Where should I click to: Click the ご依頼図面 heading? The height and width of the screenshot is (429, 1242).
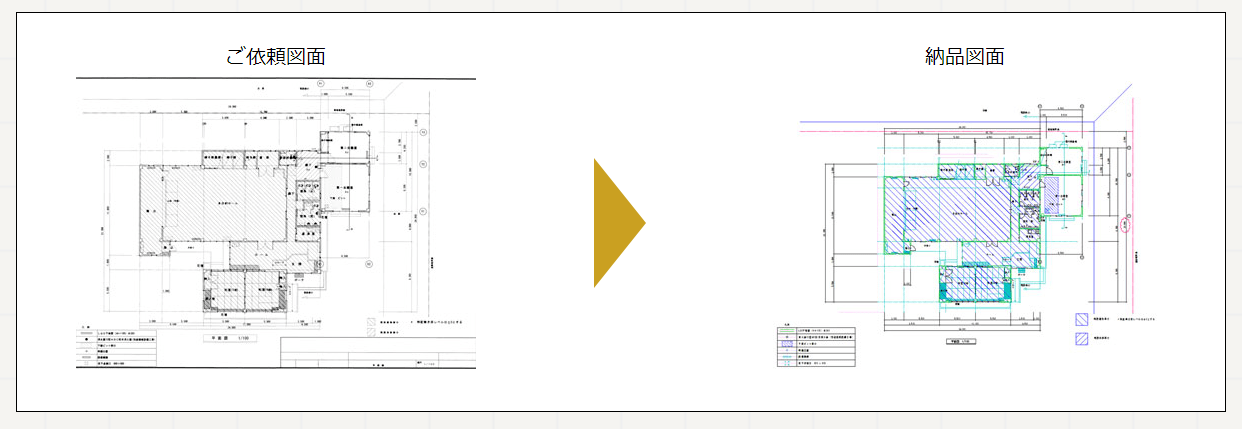click(276, 57)
